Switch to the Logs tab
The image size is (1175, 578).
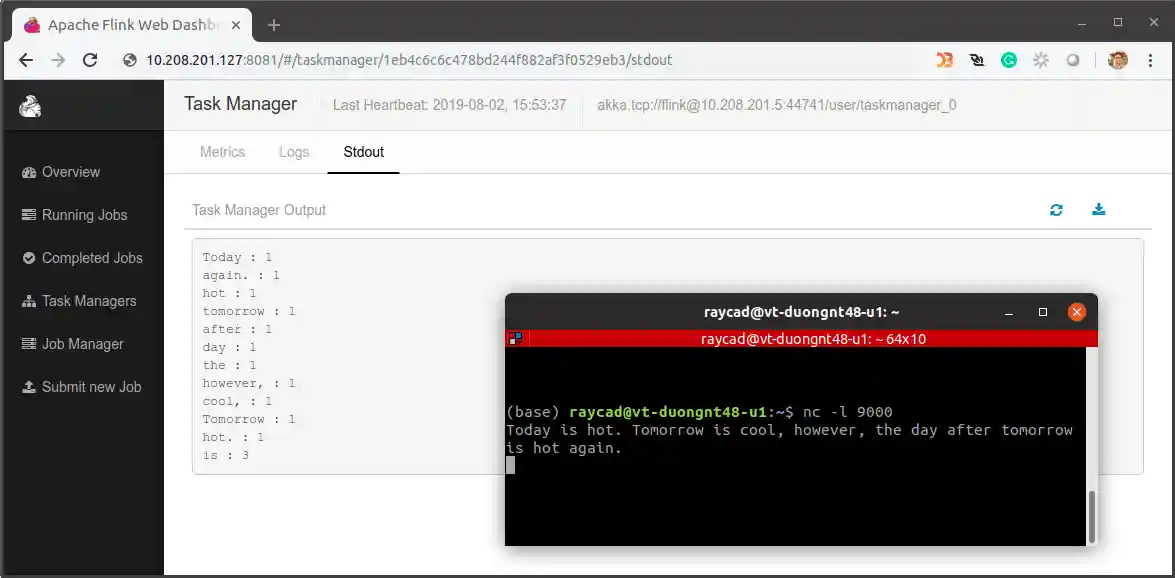click(x=294, y=152)
